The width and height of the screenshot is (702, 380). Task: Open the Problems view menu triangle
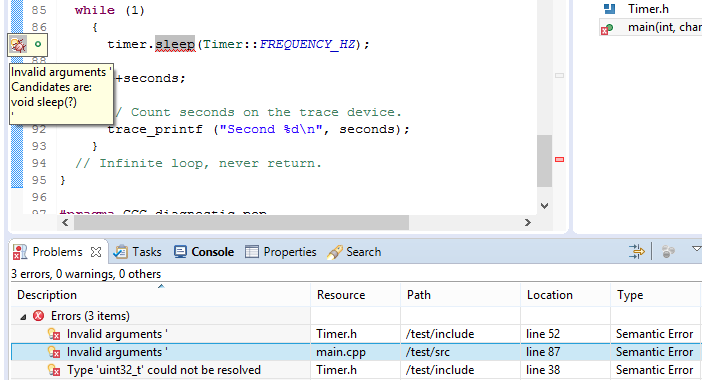coord(696,249)
